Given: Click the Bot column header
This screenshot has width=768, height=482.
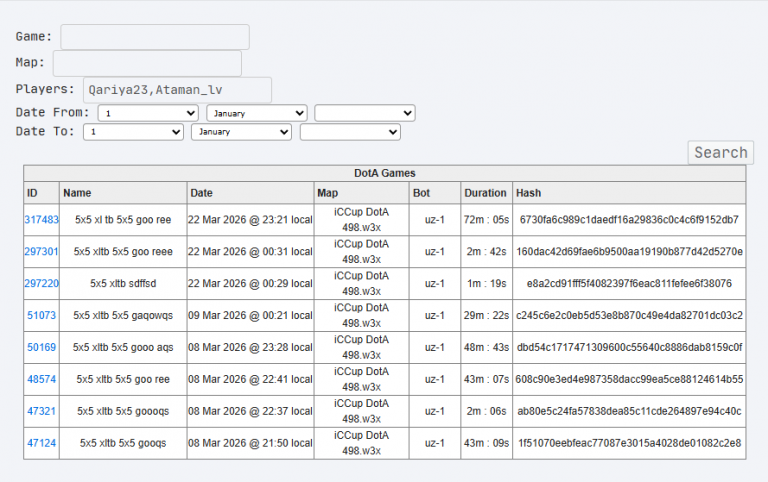Looking at the screenshot, I should 435,193.
